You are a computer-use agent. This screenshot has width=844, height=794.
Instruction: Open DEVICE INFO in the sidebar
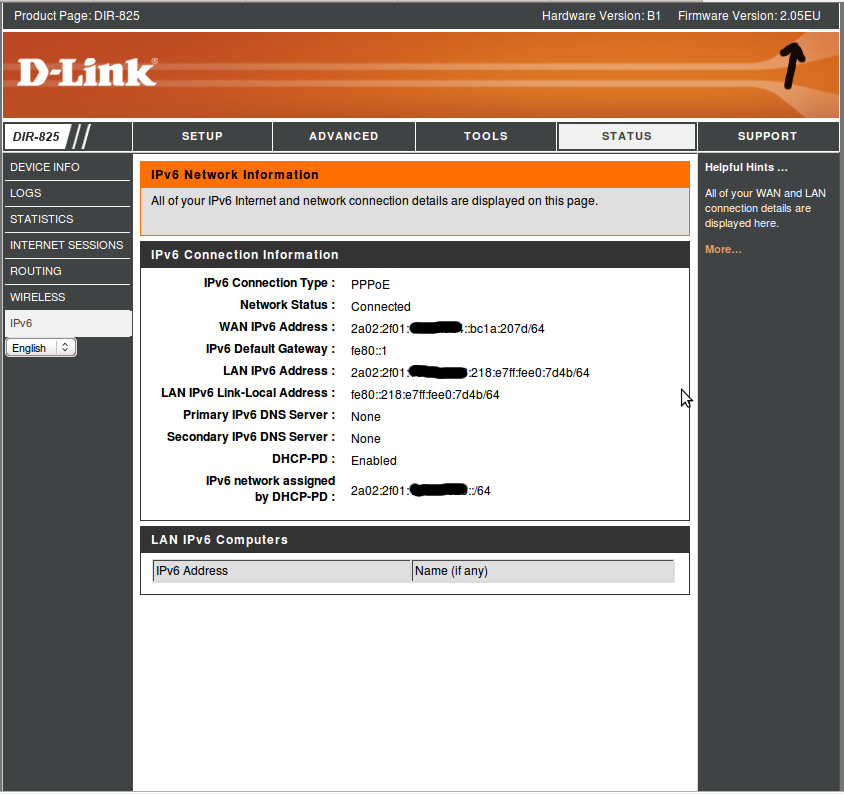click(45, 167)
